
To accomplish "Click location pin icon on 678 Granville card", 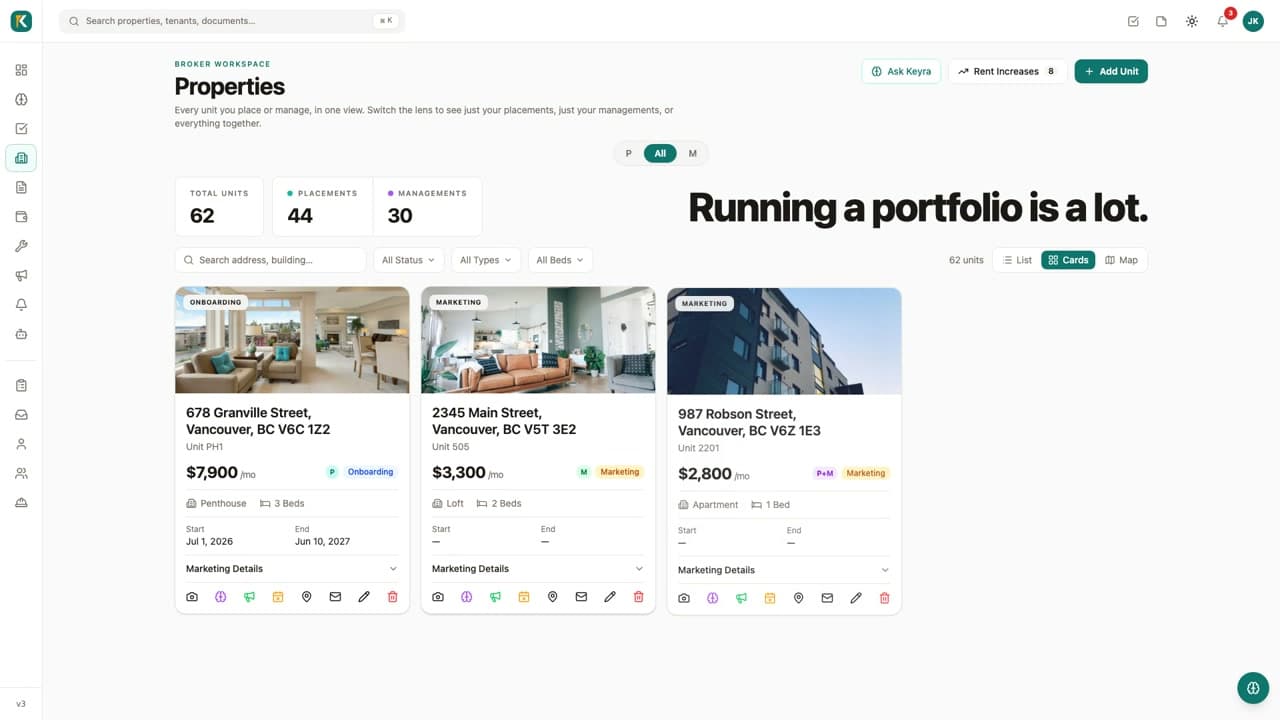I will pyautogui.click(x=307, y=597).
